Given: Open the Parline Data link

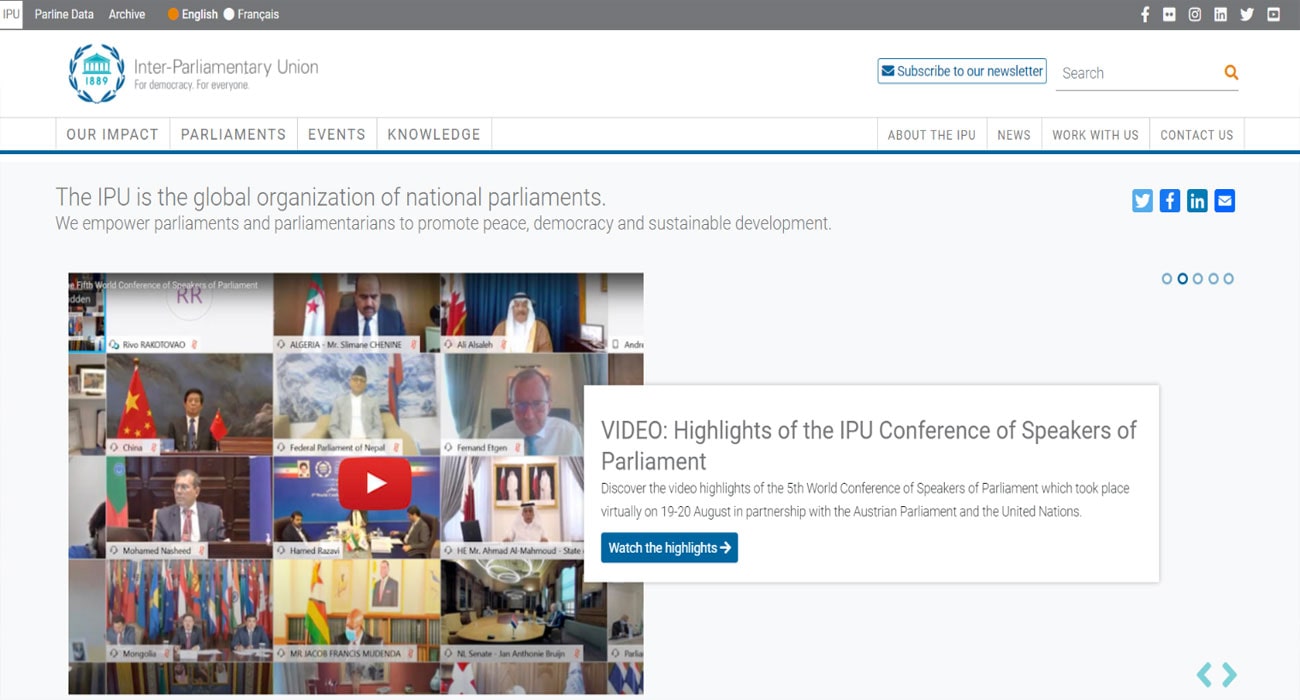Looking at the screenshot, I should pyautogui.click(x=64, y=14).
